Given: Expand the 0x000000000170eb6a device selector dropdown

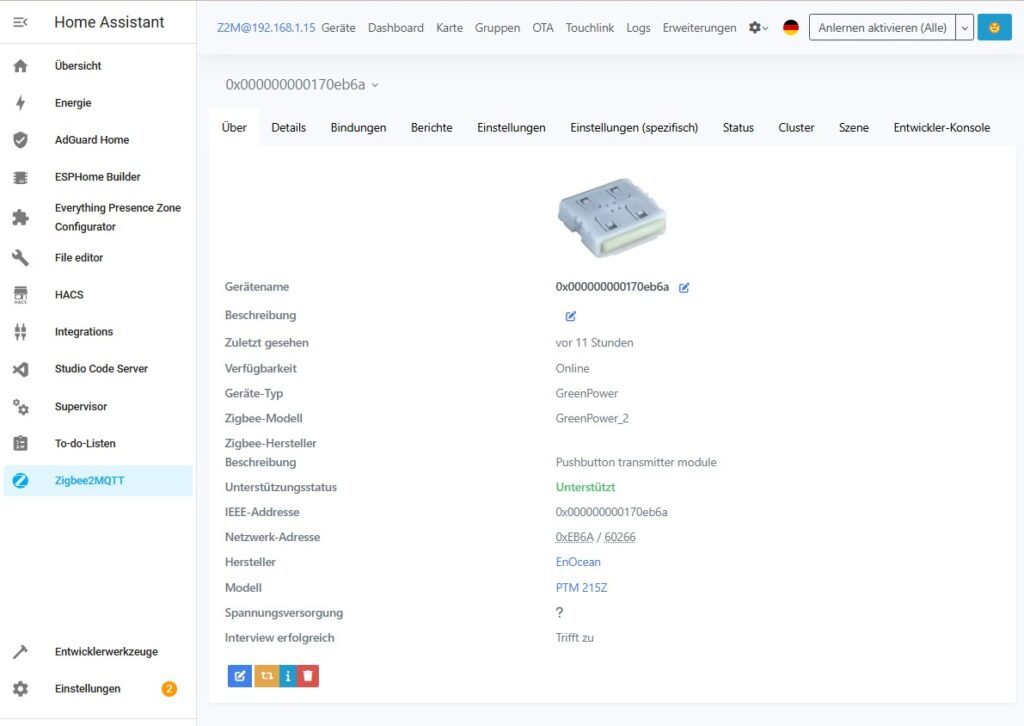Looking at the screenshot, I should (302, 85).
